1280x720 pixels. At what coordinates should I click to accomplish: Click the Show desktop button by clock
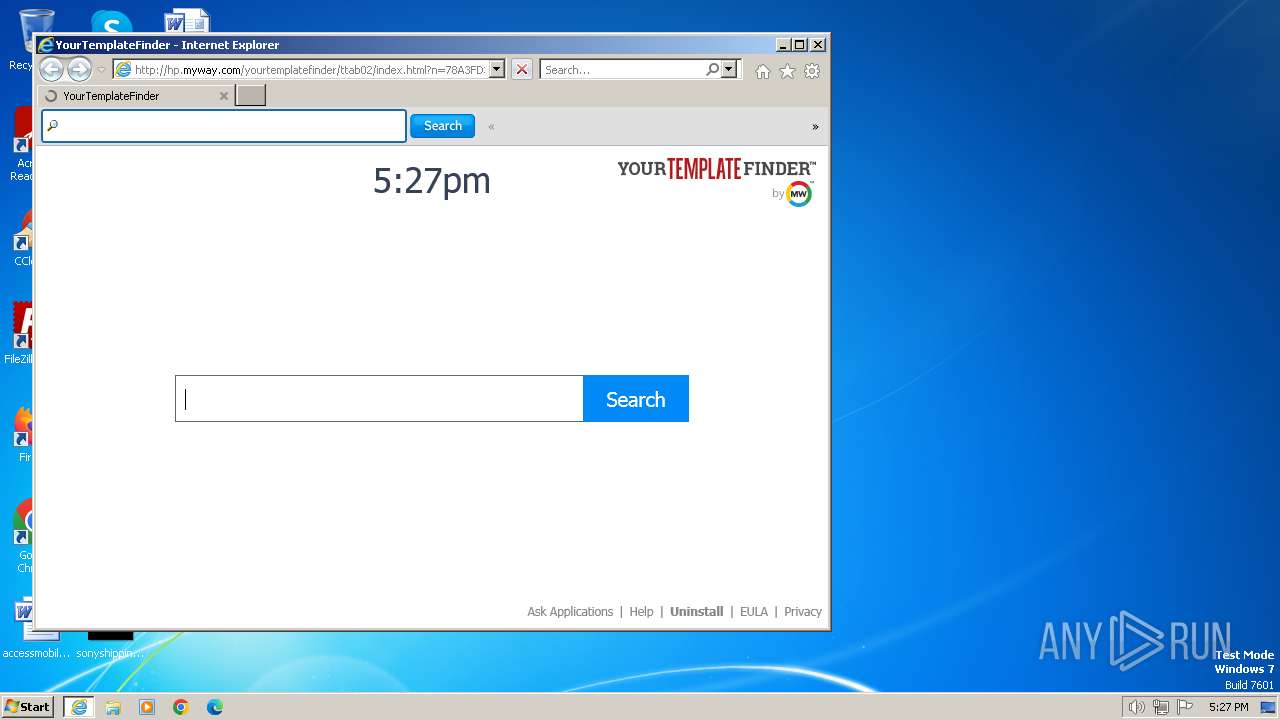[1268, 707]
